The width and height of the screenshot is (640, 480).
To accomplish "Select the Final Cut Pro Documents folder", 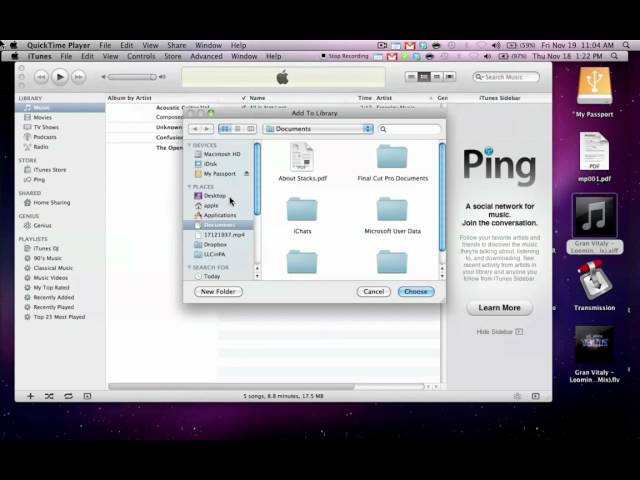I will tap(392, 162).
